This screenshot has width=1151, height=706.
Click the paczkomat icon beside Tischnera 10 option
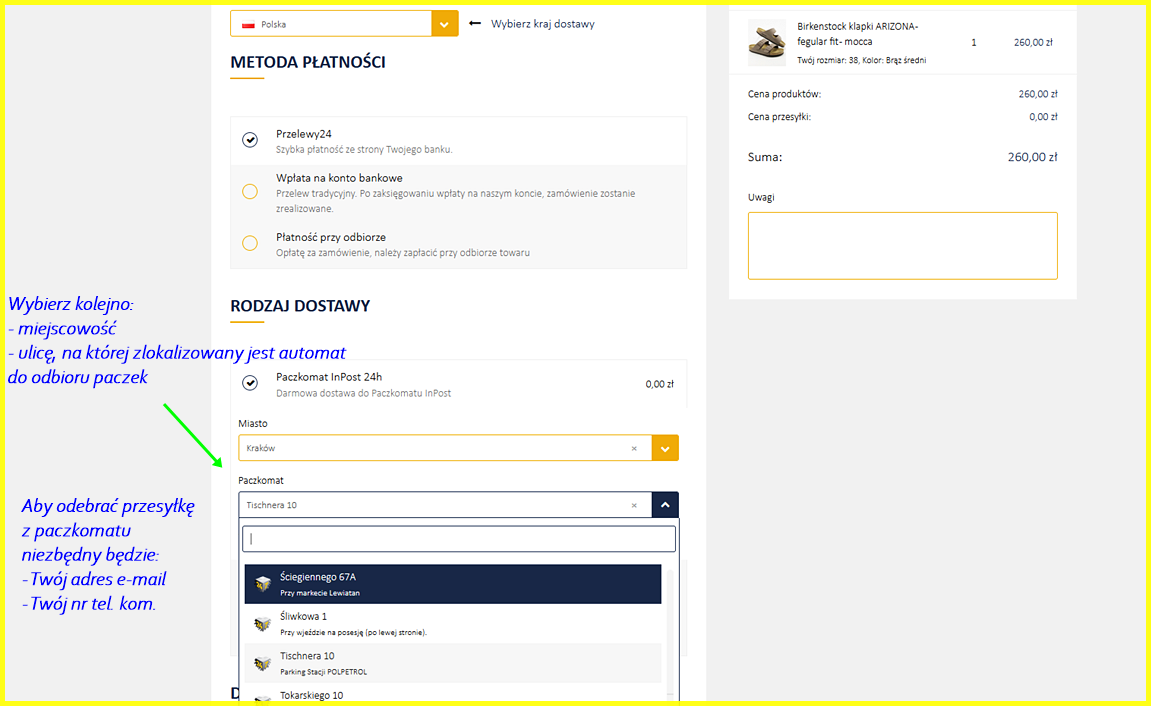(x=263, y=663)
